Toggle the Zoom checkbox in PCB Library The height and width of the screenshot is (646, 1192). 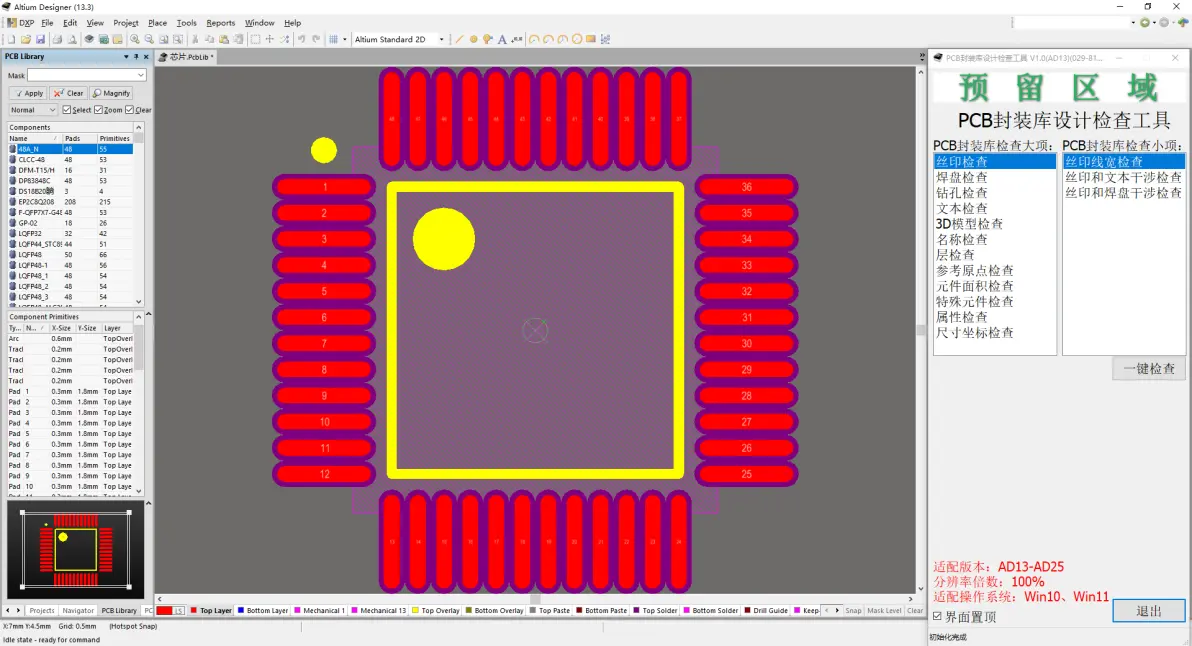tap(98, 110)
